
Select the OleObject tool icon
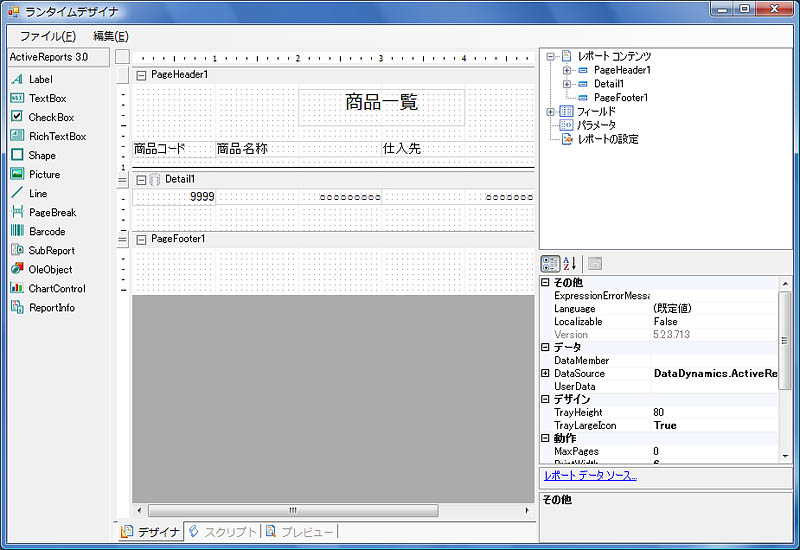(x=17, y=269)
